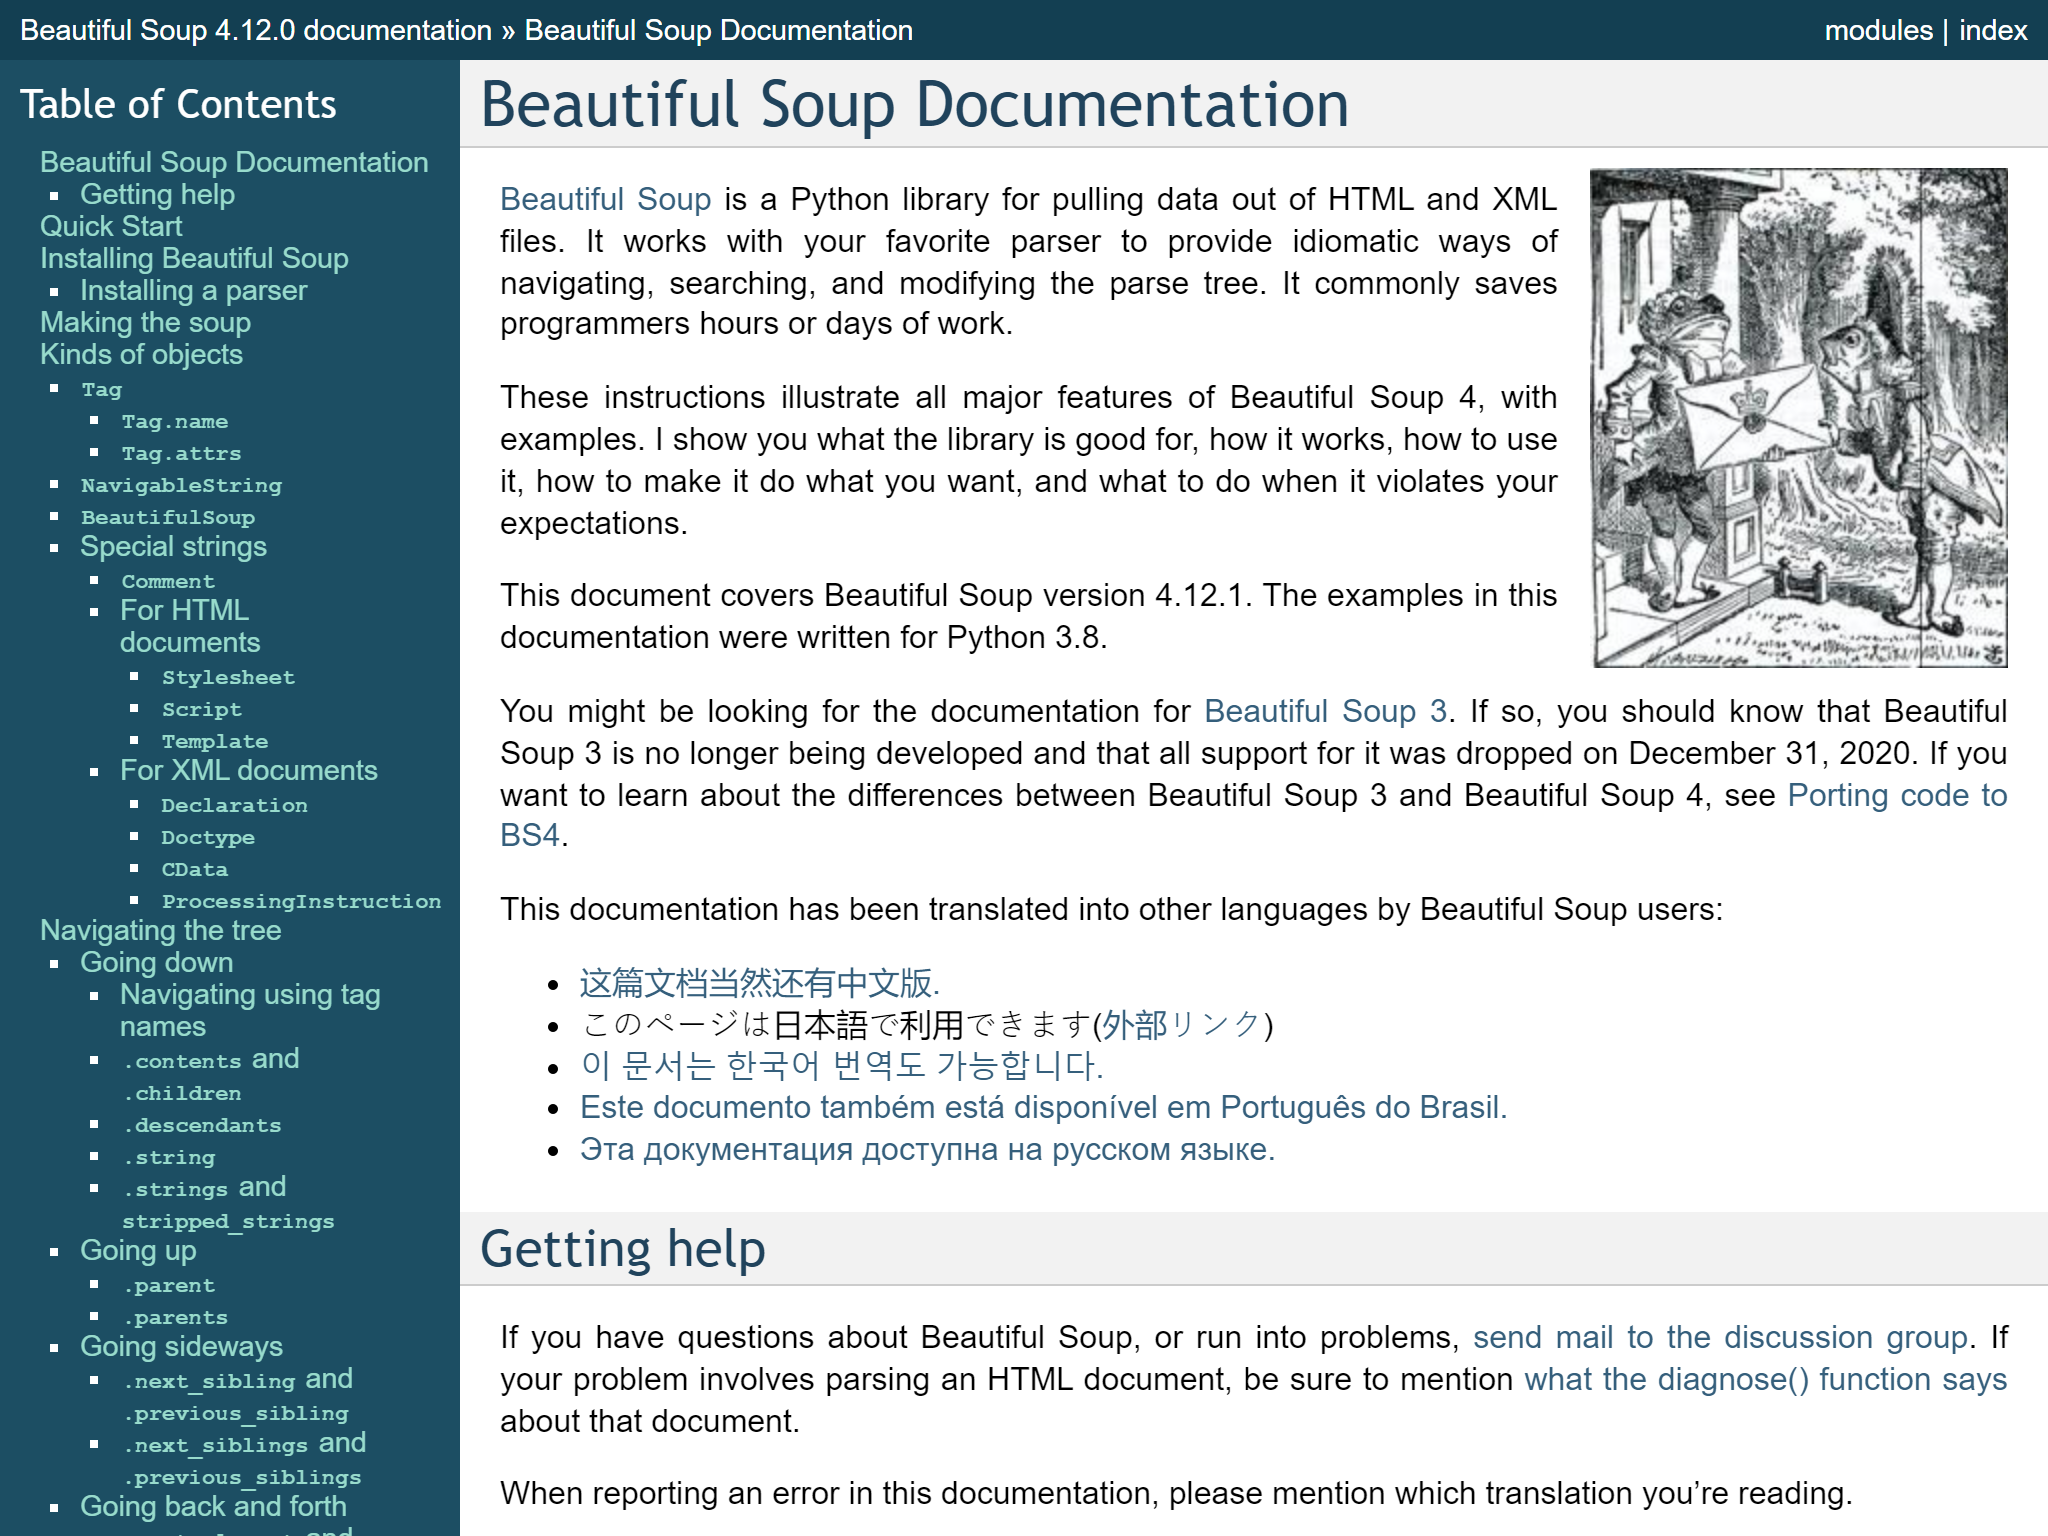Select .parents in the sidebar
Screen dimensions: 2048x1536
click(174, 1317)
